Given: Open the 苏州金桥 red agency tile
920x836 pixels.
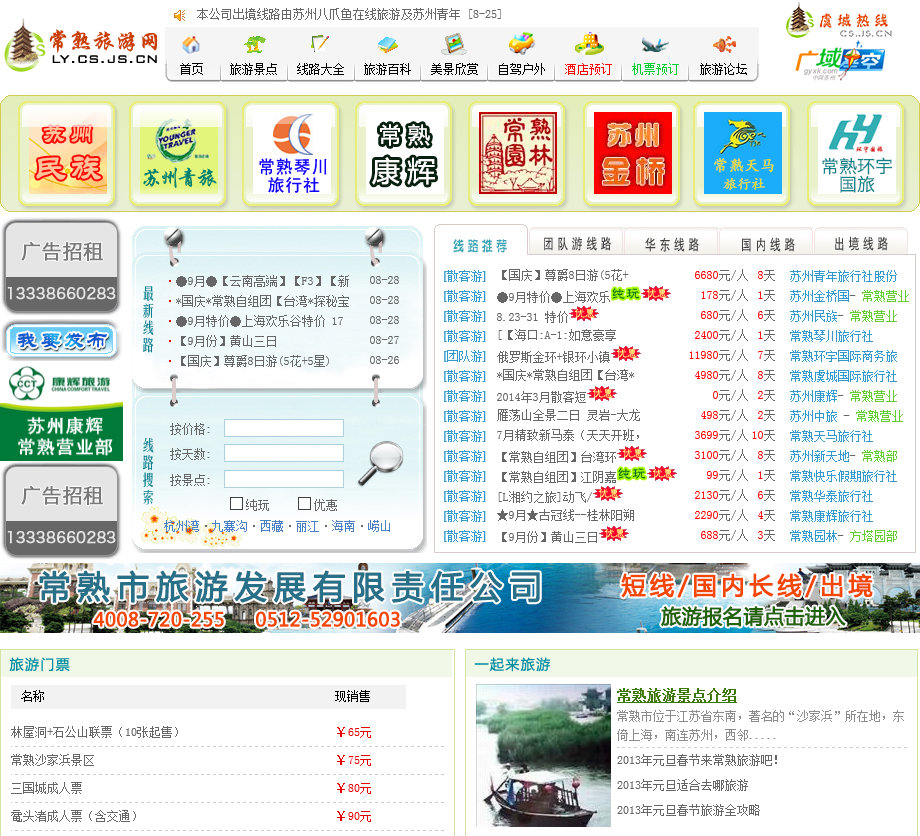Looking at the screenshot, I should click(x=632, y=154).
